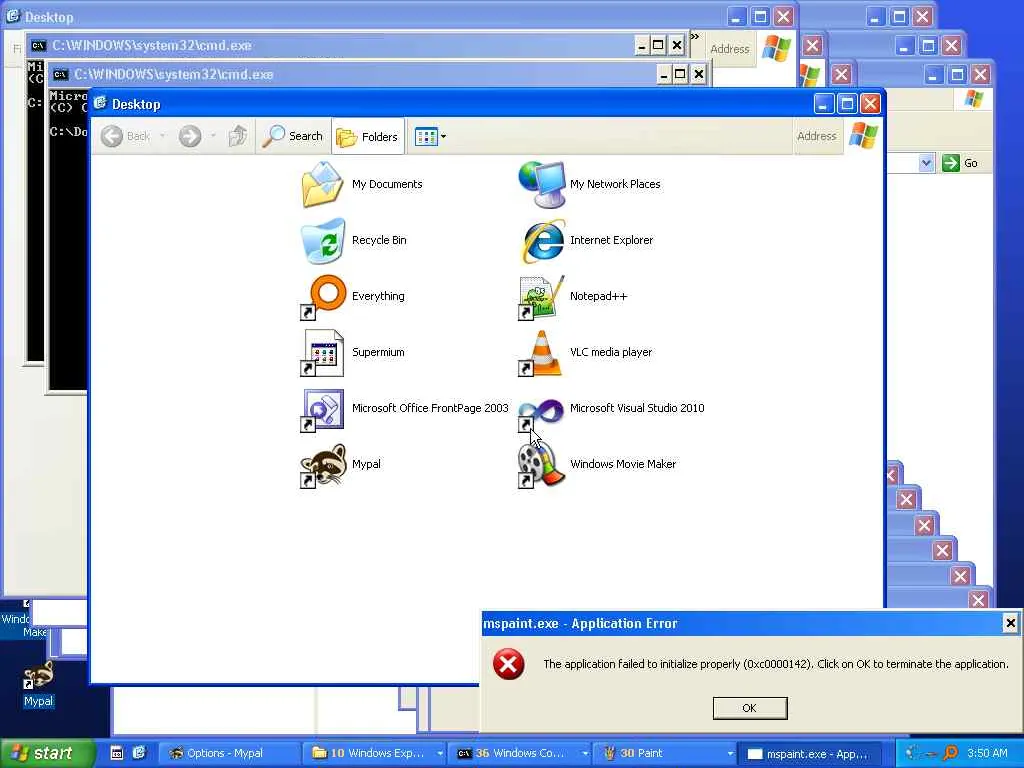1024x768 pixels.
Task: Click the Everything search tray icon
Action: pos(951,754)
